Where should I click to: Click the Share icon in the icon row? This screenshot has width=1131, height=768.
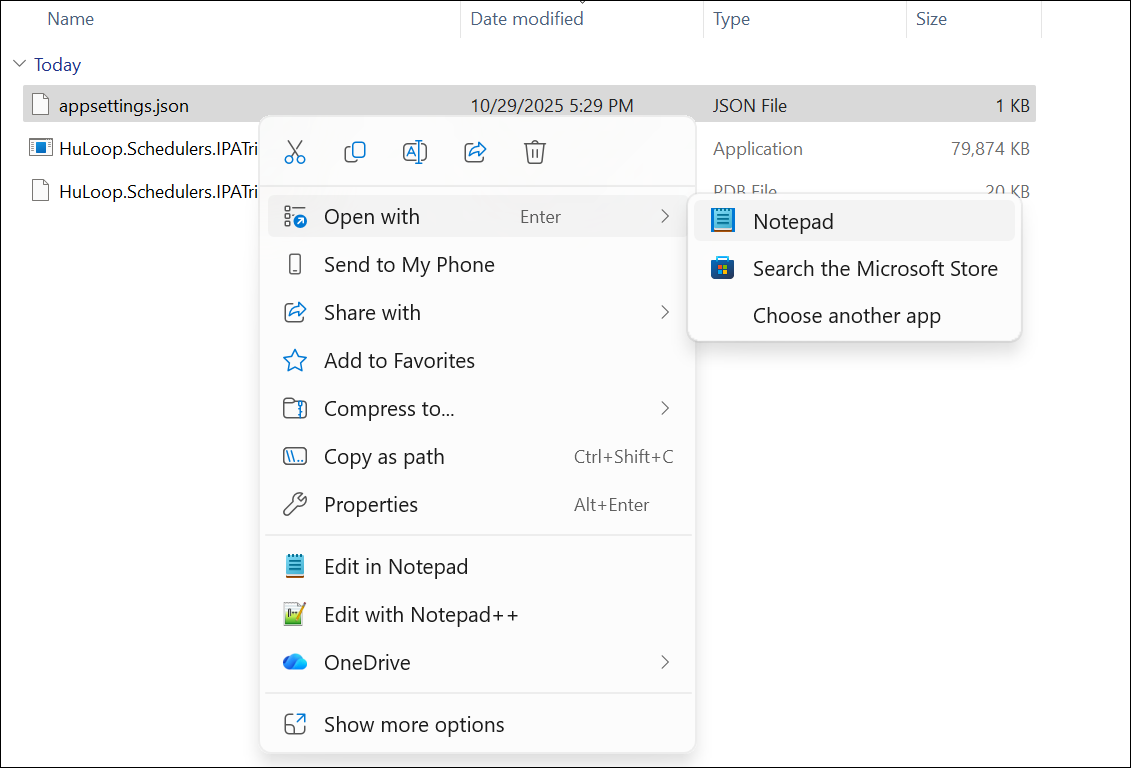(x=474, y=152)
